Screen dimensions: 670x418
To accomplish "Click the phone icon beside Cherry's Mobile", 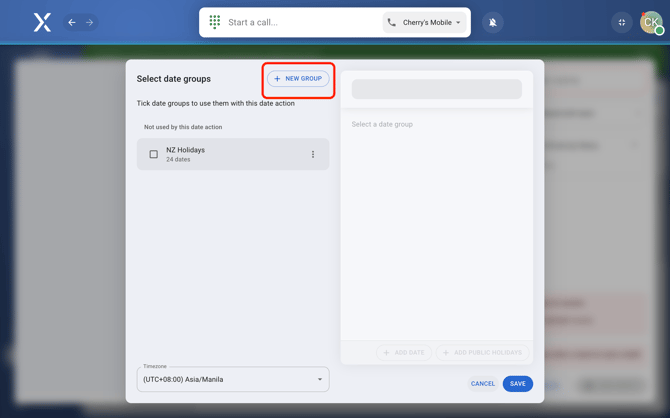I will (392, 22).
